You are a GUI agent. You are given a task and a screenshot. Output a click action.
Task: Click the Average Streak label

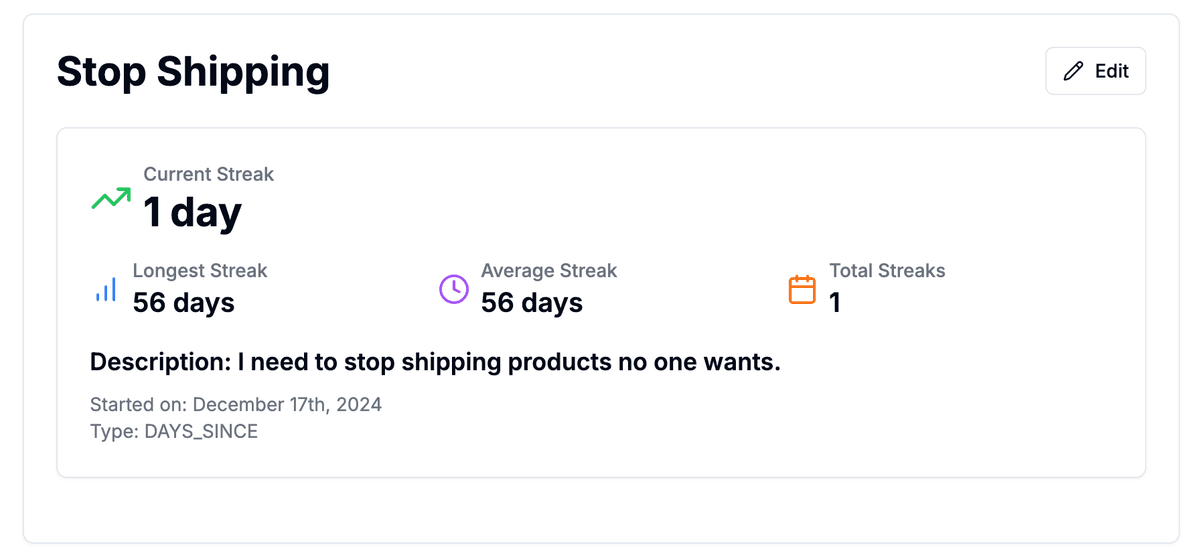tap(549, 270)
